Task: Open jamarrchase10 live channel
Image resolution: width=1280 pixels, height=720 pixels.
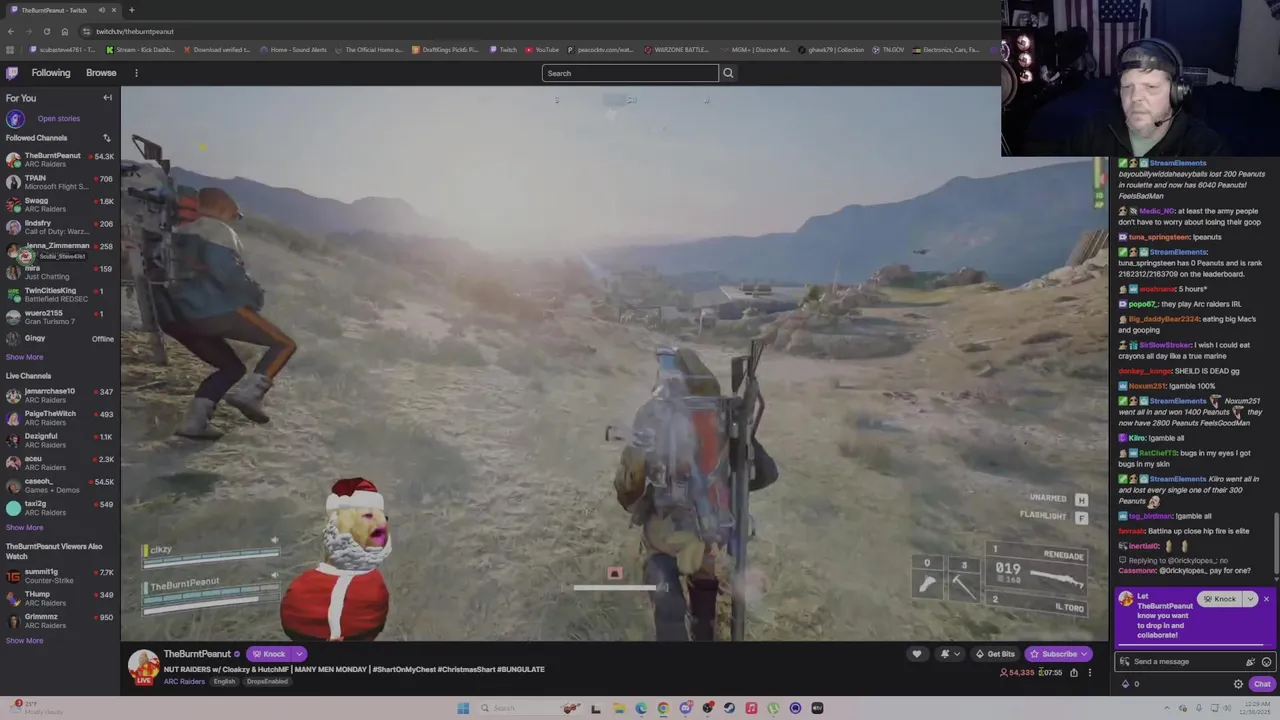Action: pyautogui.click(x=60, y=395)
